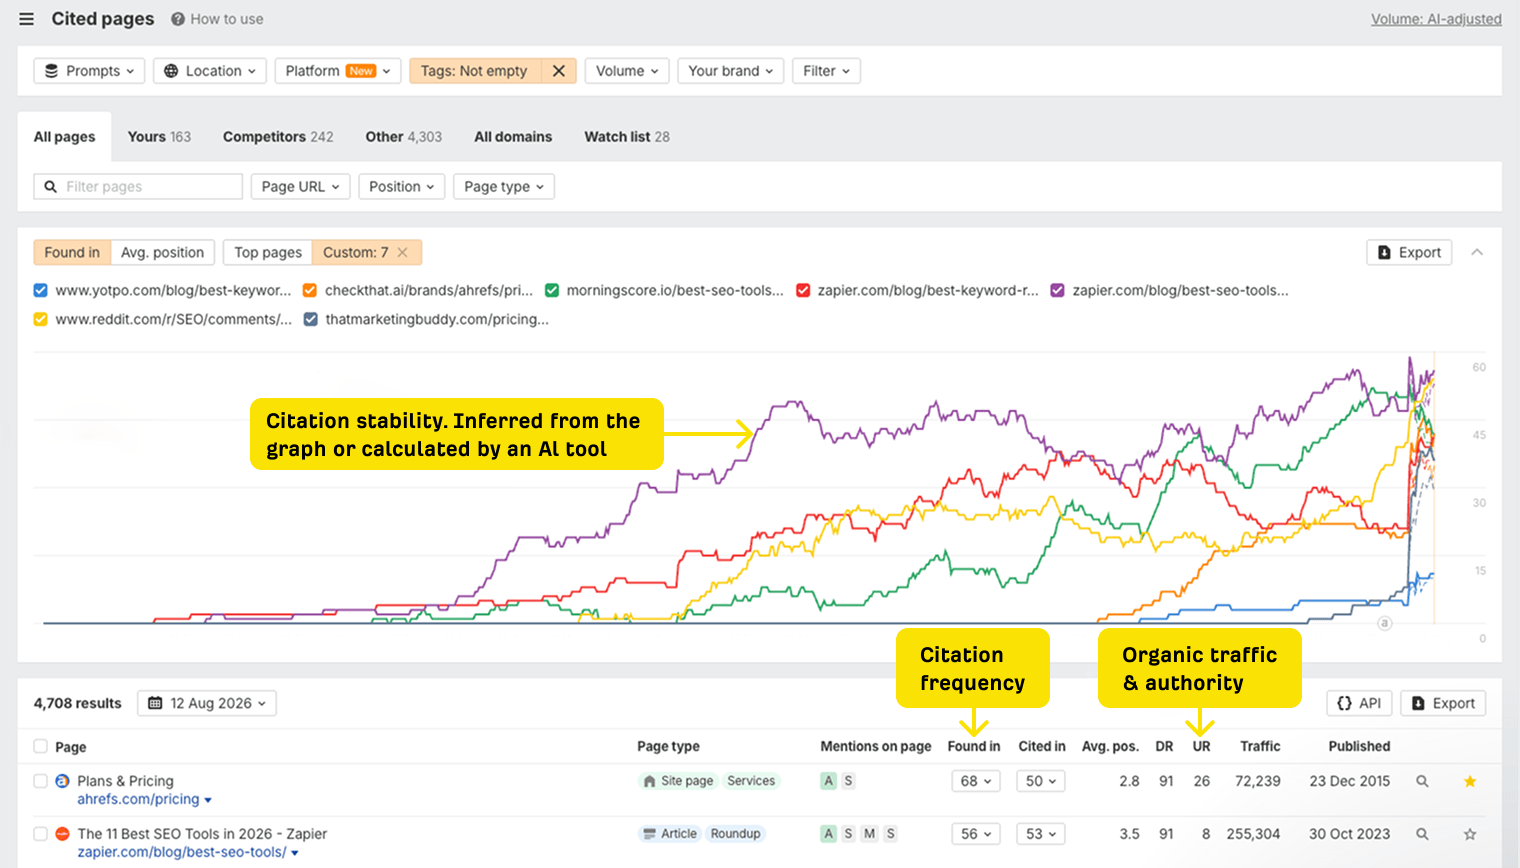This screenshot has height=868, width=1520.
Task: Star the Zapier best SEO tools page
Action: coord(1470,834)
